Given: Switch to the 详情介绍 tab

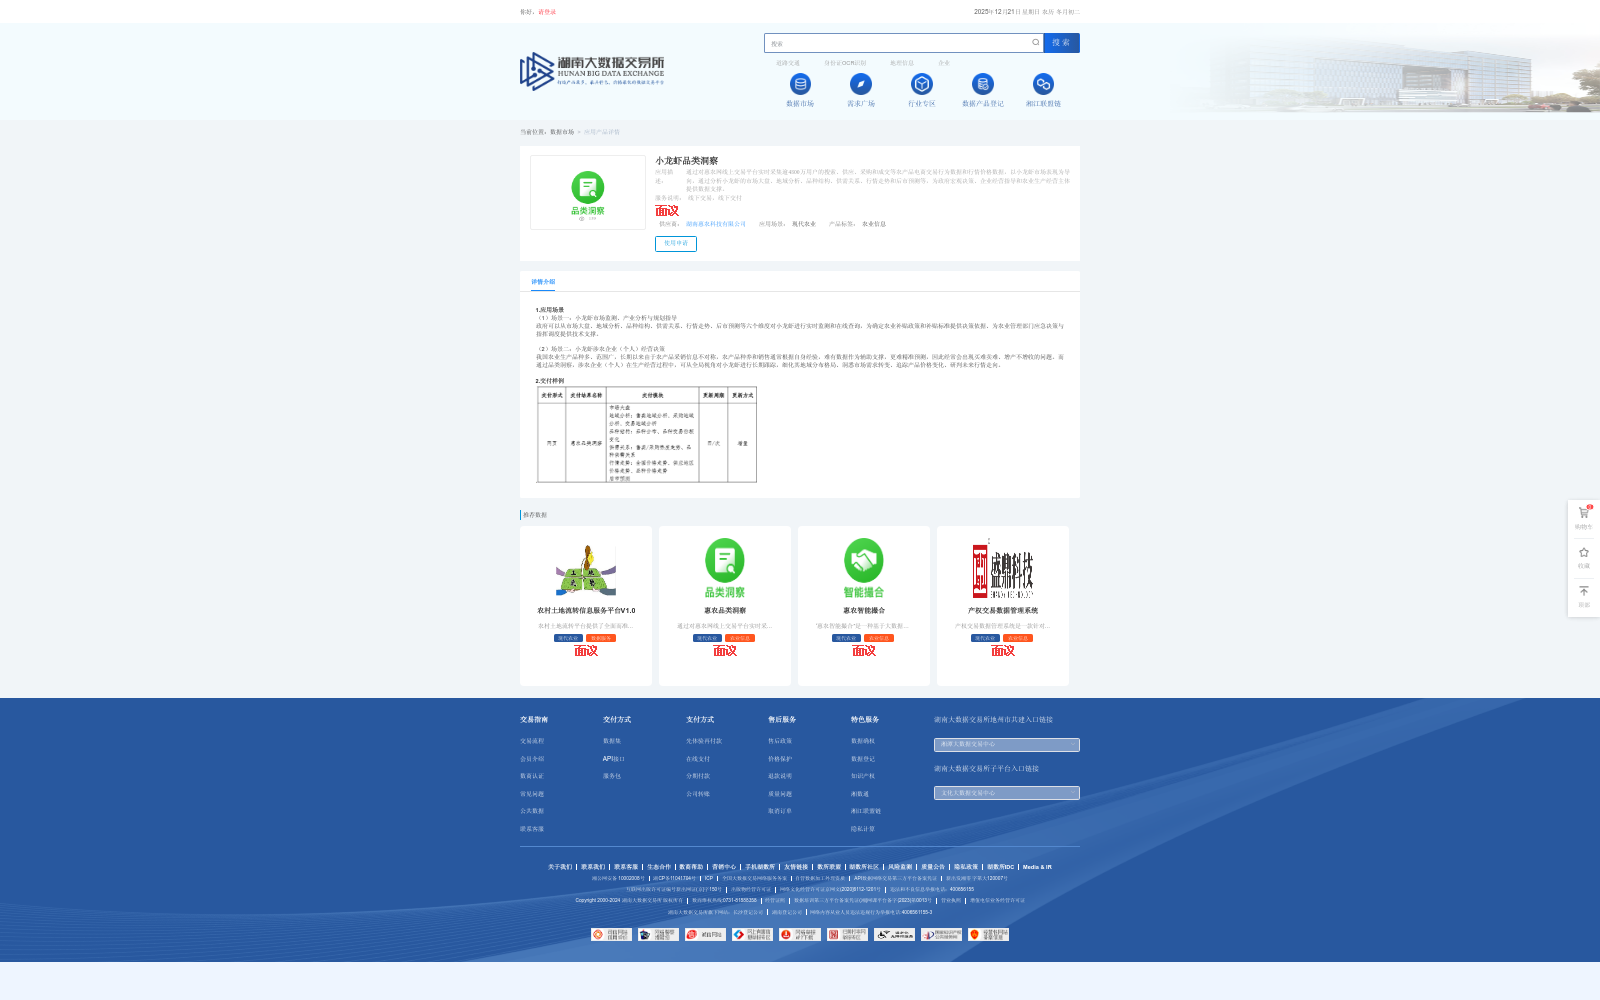Looking at the screenshot, I should (x=543, y=281).
